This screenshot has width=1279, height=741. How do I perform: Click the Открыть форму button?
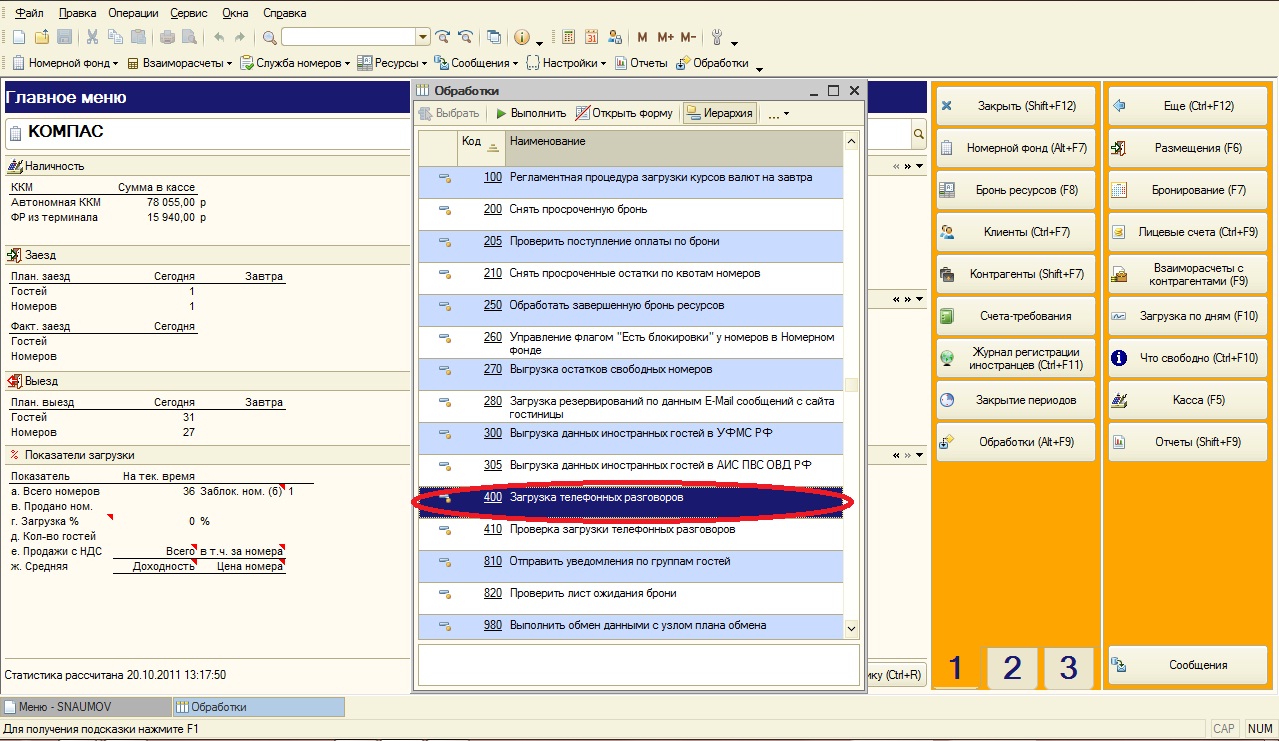(x=625, y=113)
